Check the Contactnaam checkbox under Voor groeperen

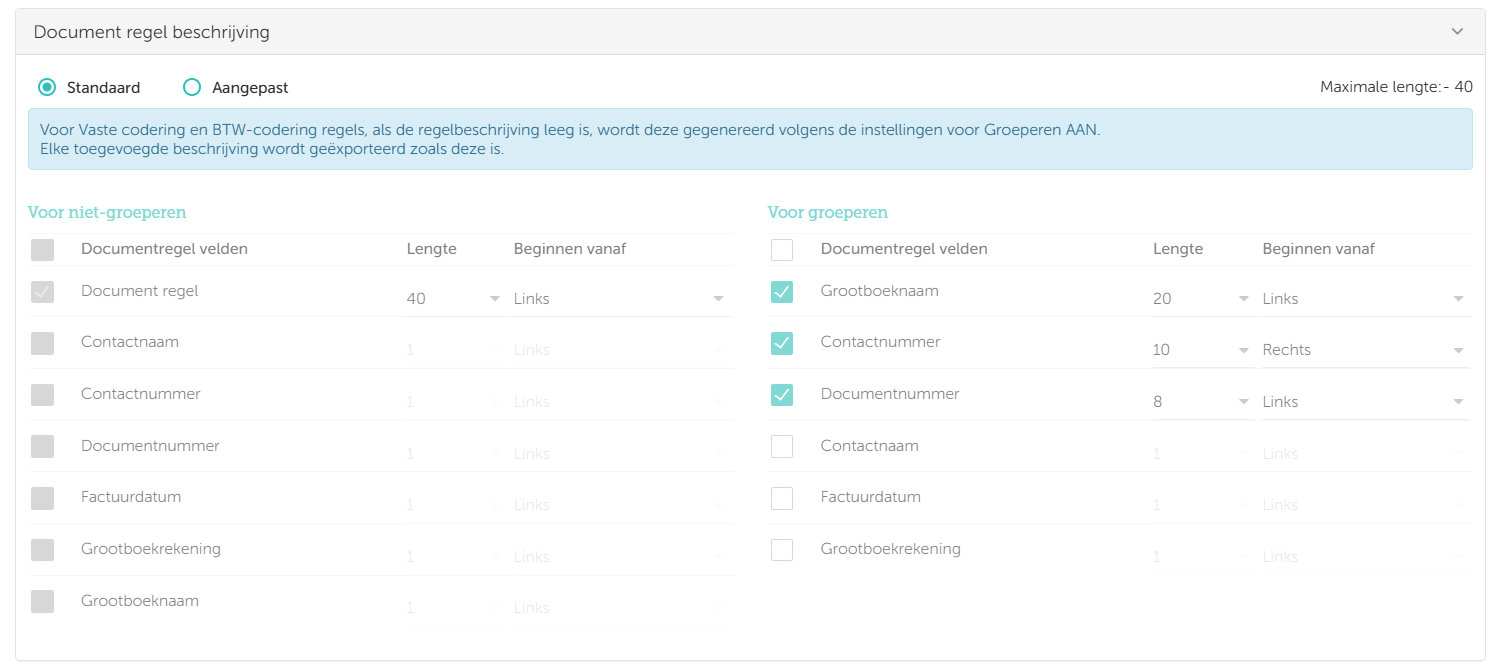(782, 447)
